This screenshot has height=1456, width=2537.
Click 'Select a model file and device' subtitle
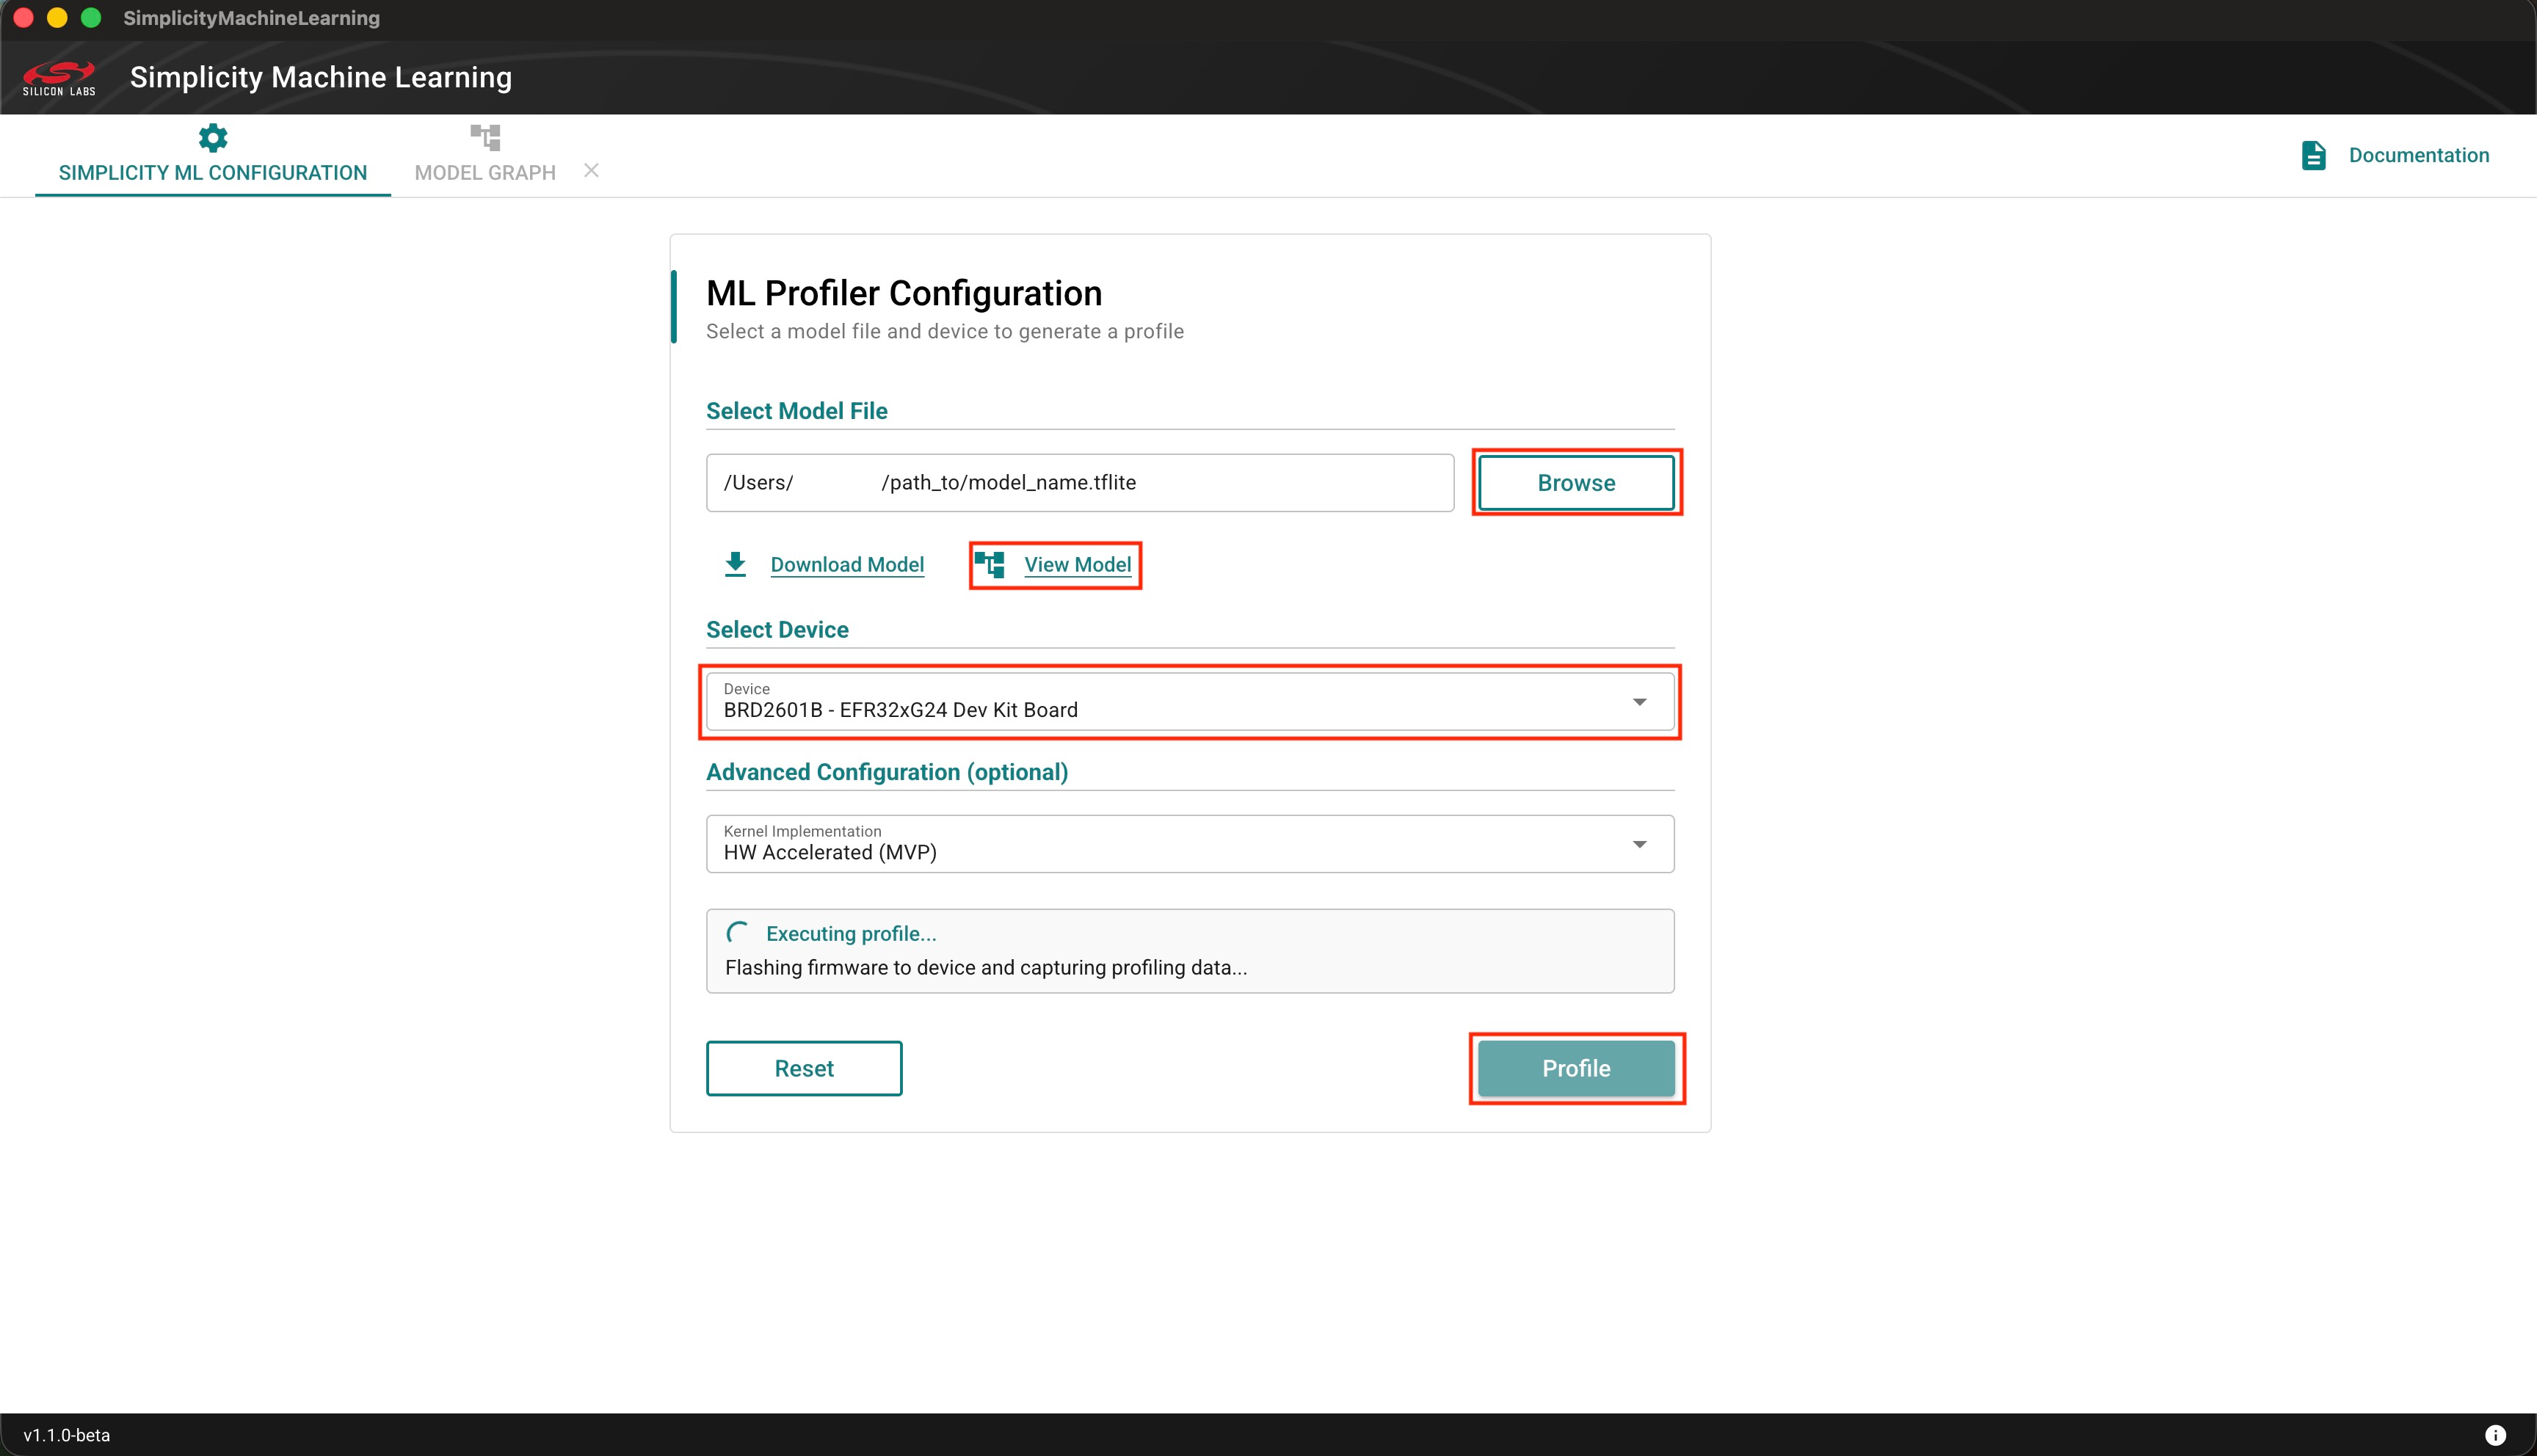(x=945, y=331)
